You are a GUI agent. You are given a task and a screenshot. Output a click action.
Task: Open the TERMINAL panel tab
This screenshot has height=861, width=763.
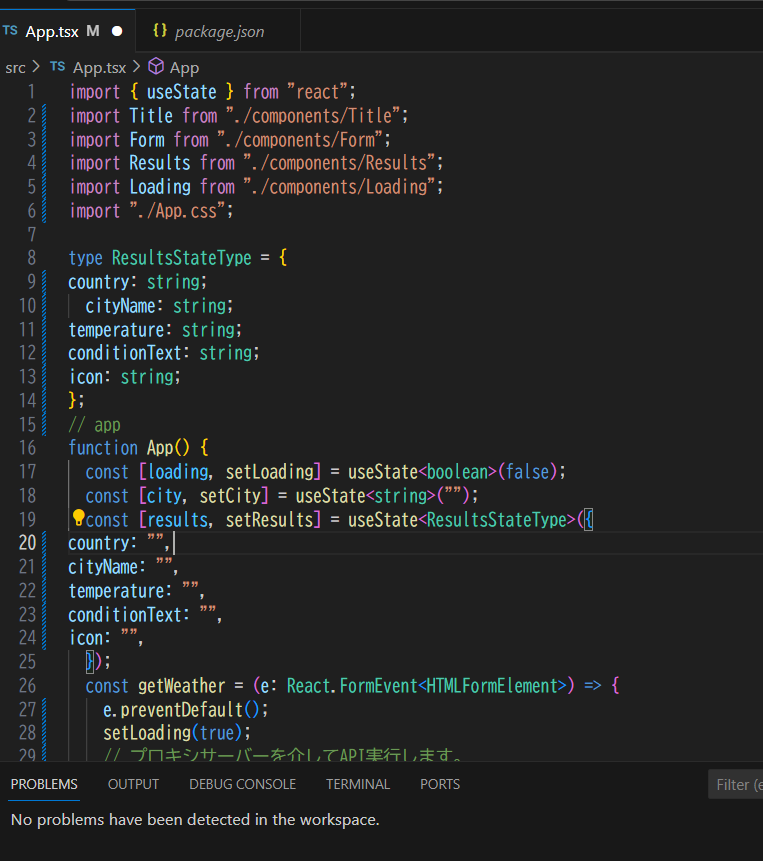(358, 784)
